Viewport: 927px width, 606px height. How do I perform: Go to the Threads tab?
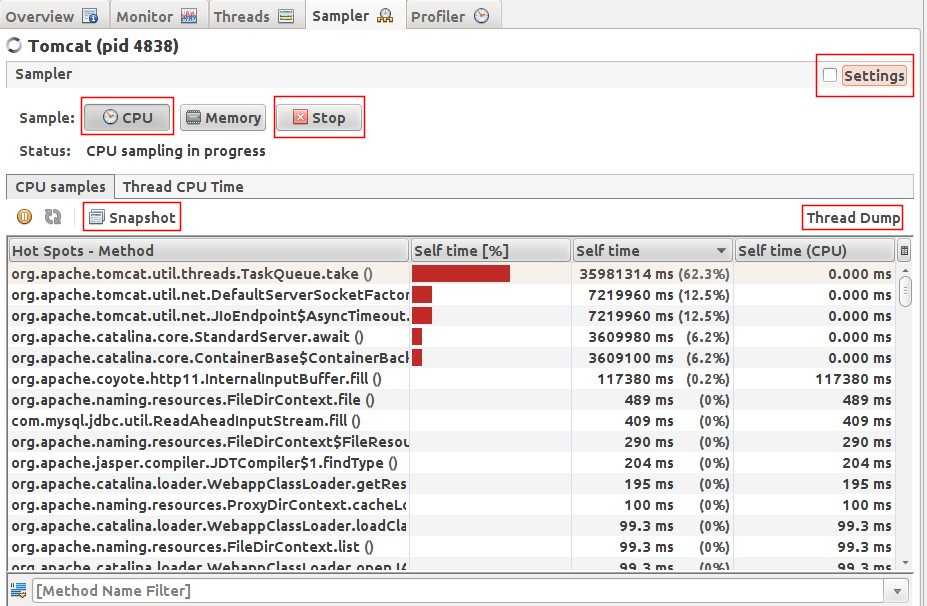coord(254,15)
